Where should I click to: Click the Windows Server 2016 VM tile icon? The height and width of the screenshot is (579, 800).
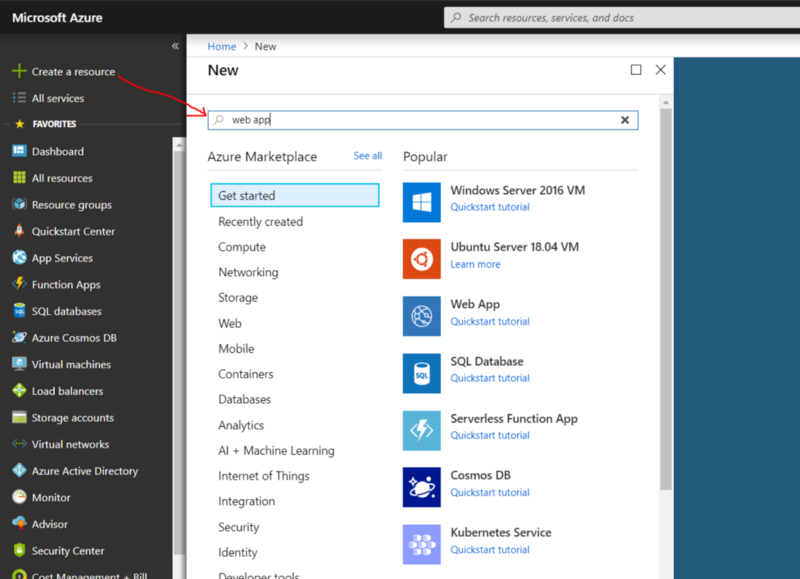pos(421,203)
